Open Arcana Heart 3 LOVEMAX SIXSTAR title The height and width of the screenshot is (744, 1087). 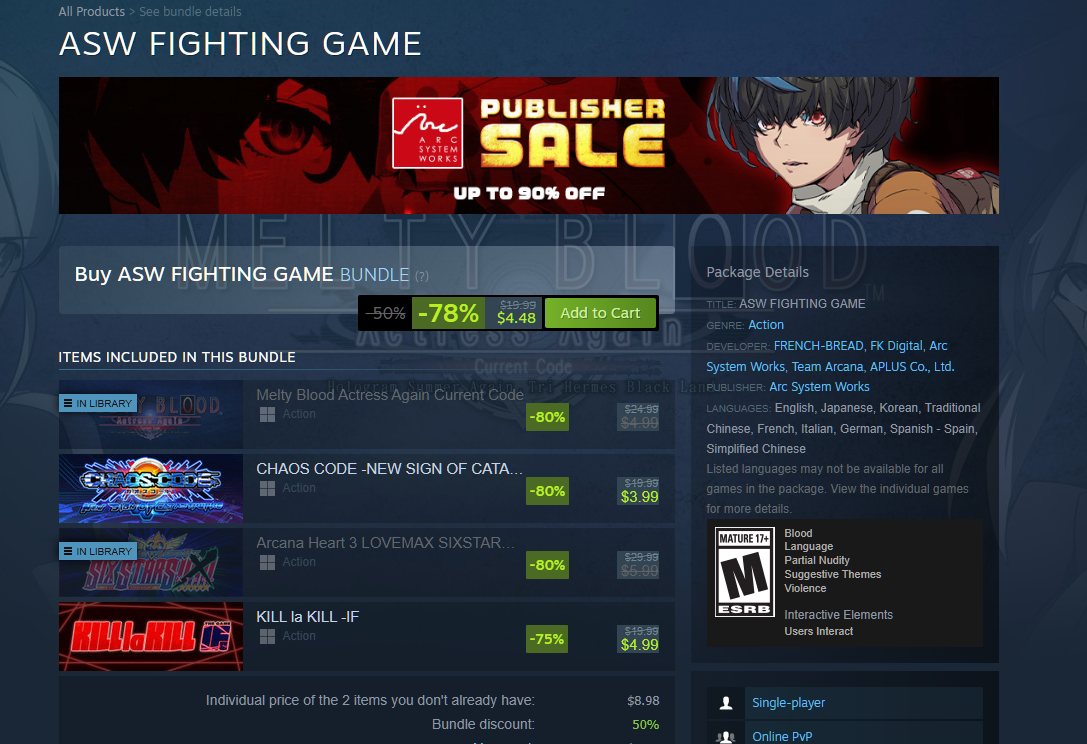coord(385,543)
